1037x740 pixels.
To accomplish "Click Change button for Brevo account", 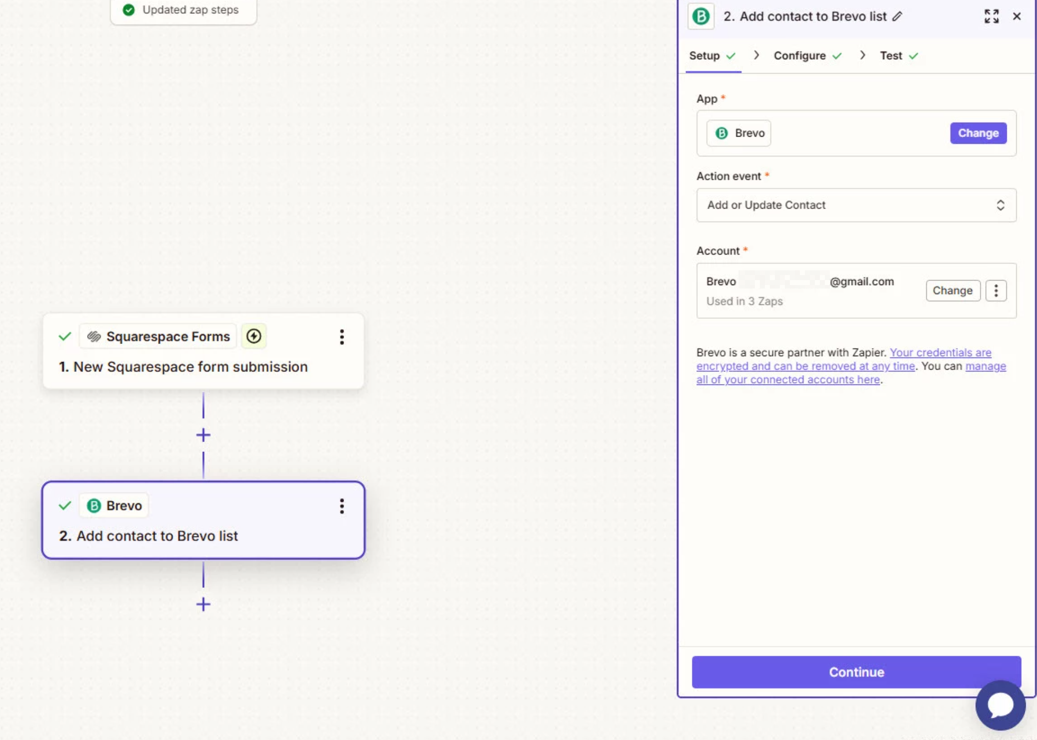I will click(952, 291).
